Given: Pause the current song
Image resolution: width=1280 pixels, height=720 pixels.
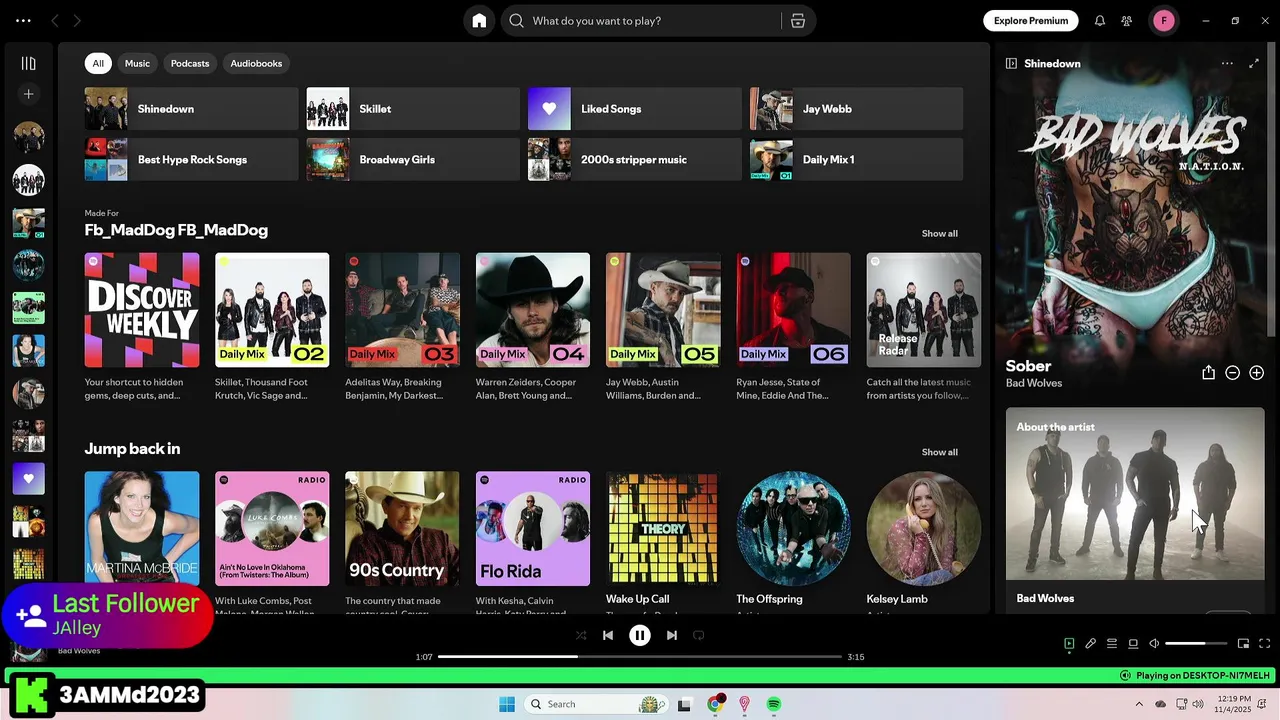Looking at the screenshot, I should click(x=640, y=635).
